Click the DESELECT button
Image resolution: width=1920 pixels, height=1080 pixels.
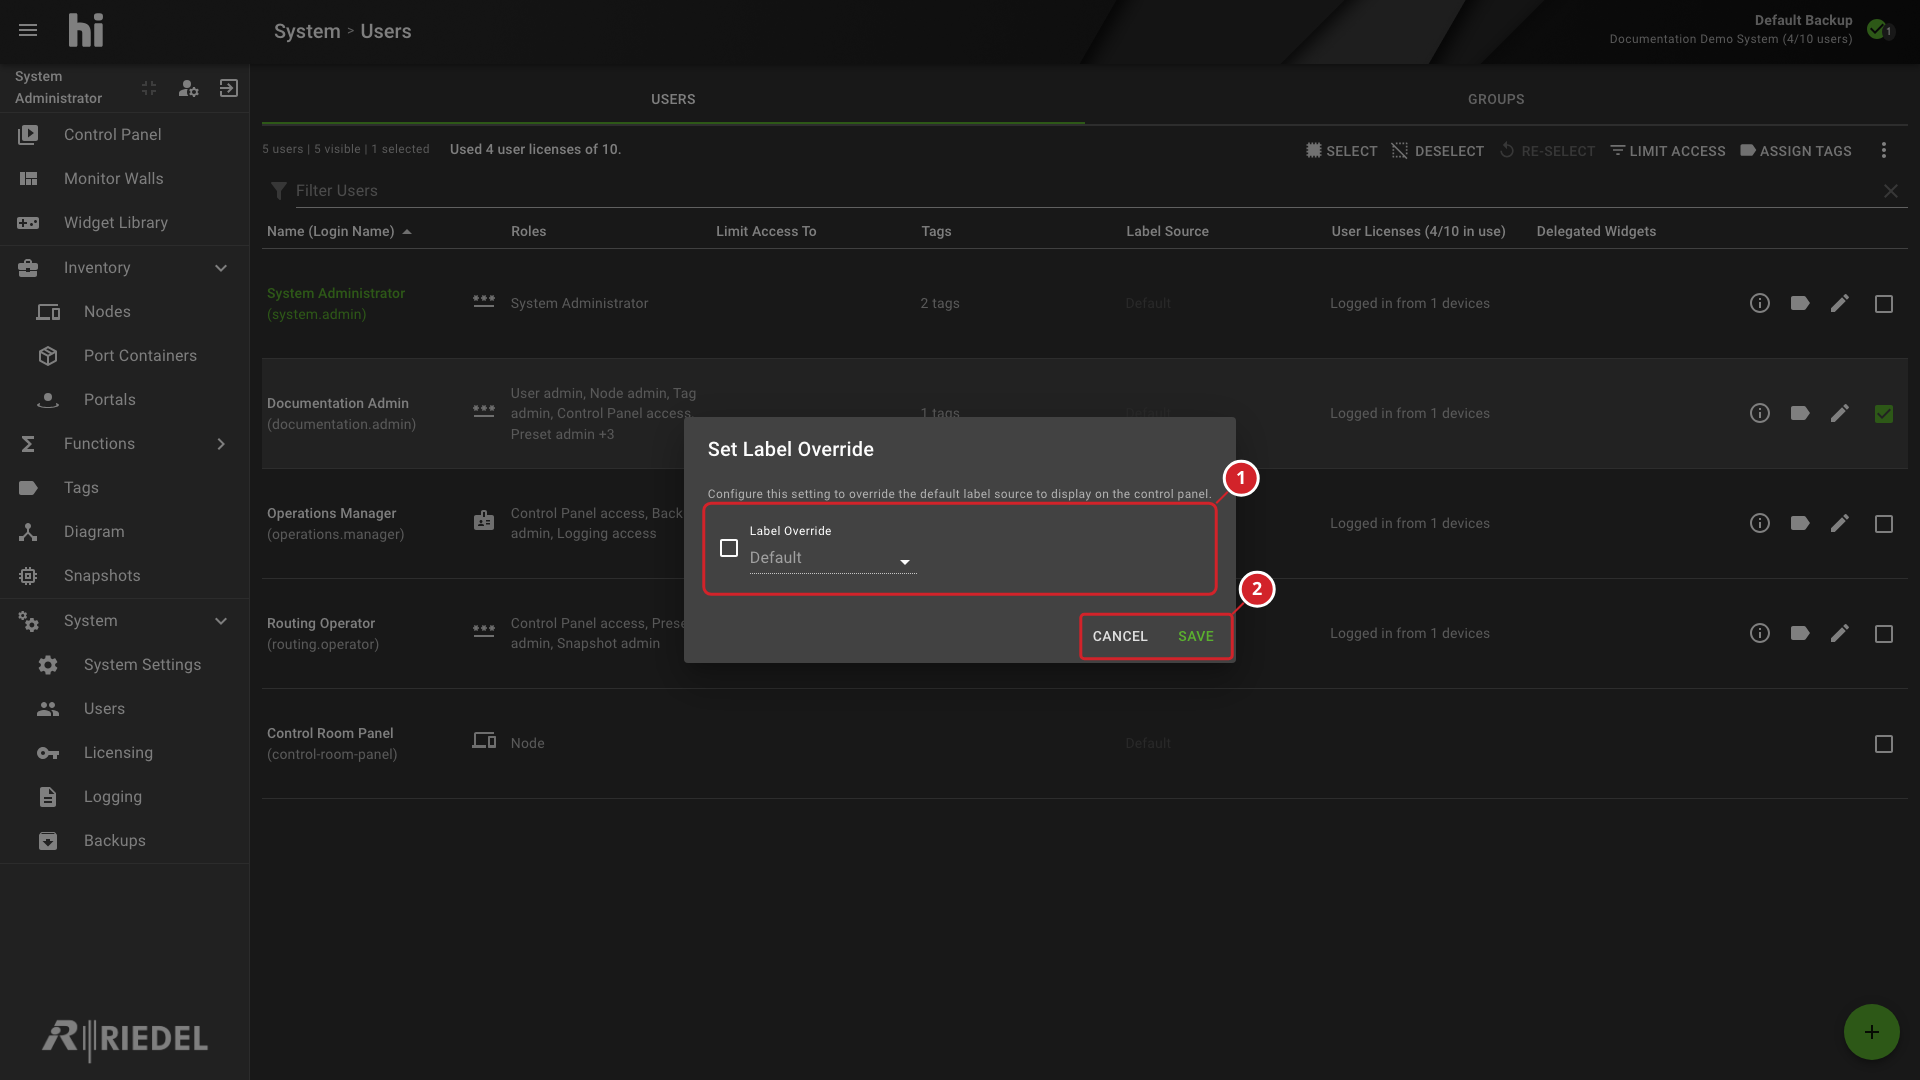(x=1437, y=151)
